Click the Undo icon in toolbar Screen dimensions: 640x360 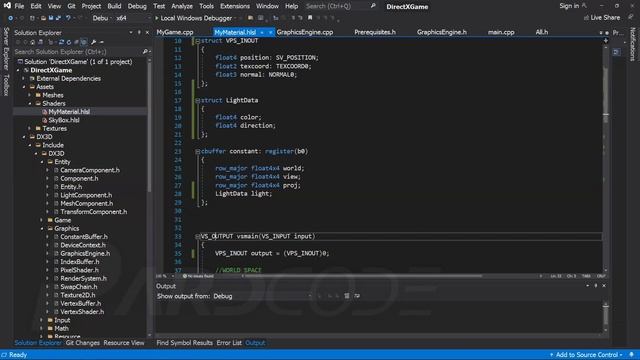[68, 18]
